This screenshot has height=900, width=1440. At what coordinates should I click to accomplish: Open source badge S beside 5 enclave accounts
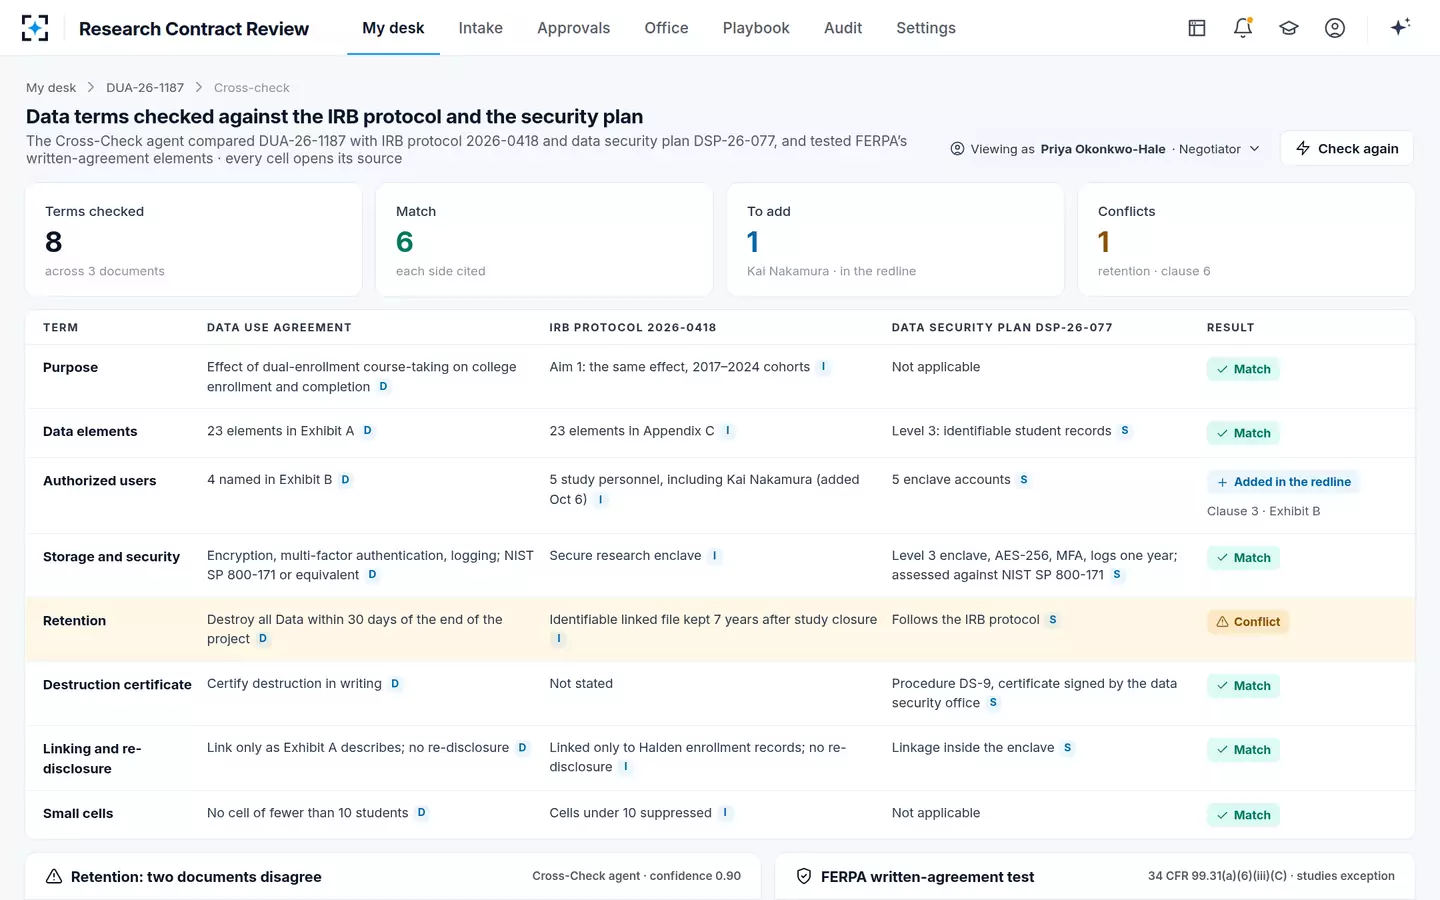pyautogui.click(x=1024, y=480)
